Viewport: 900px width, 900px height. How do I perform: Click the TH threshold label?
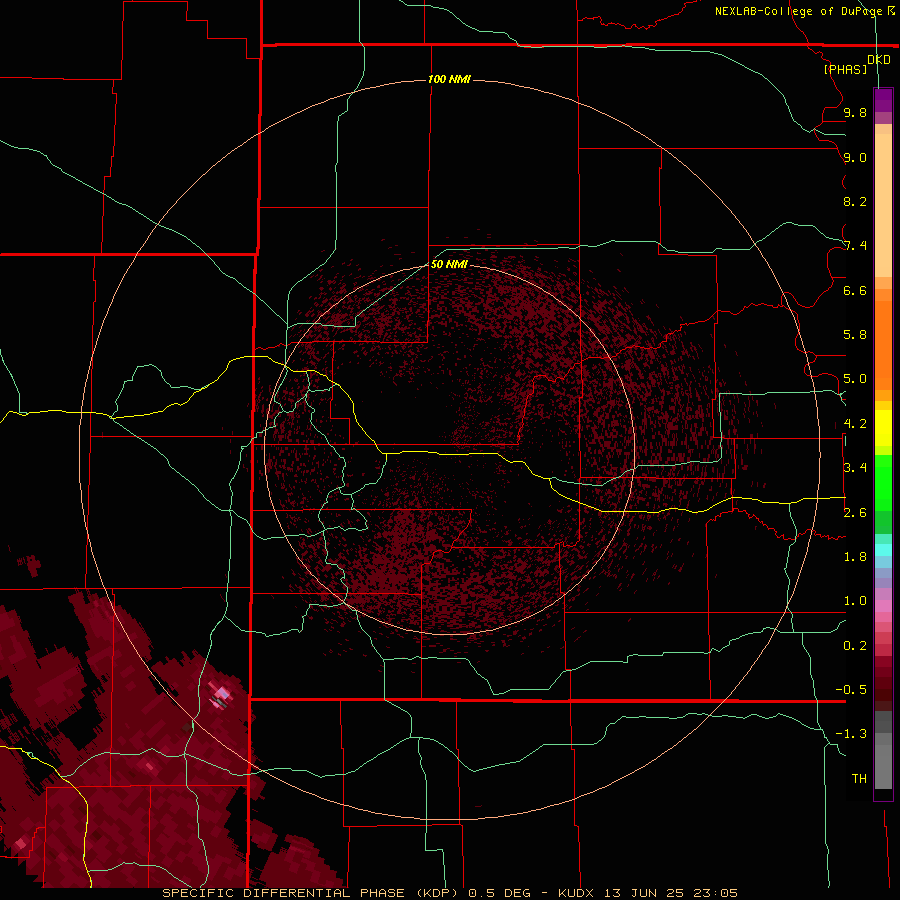click(x=859, y=779)
